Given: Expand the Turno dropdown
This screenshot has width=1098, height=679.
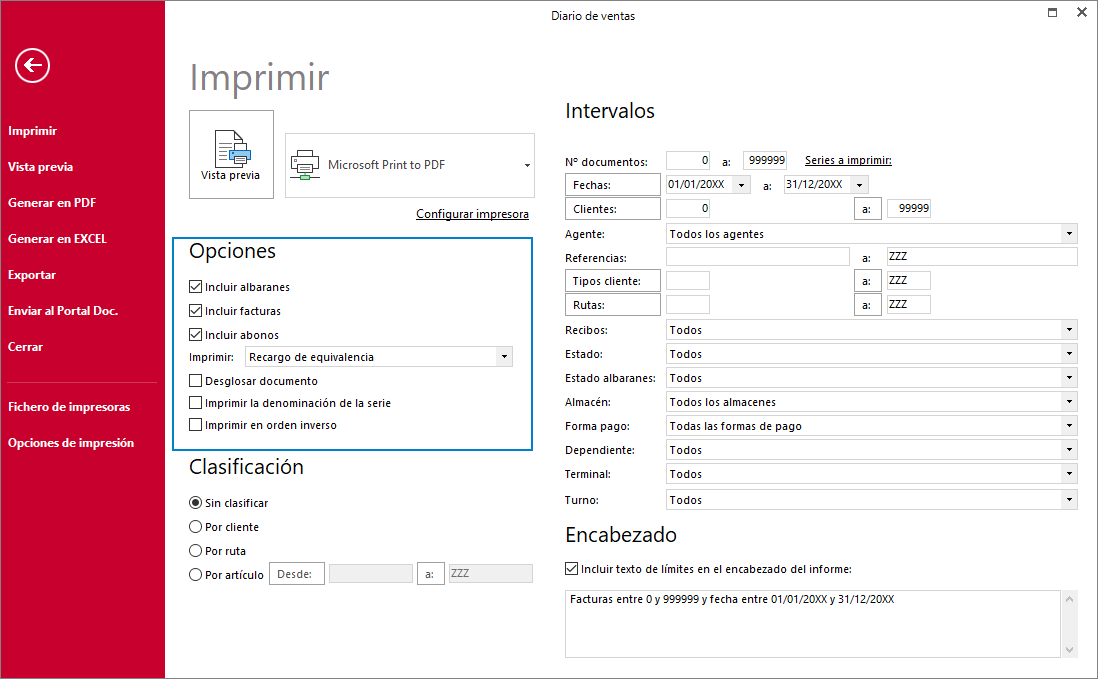Looking at the screenshot, I should [x=1069, y=500].
